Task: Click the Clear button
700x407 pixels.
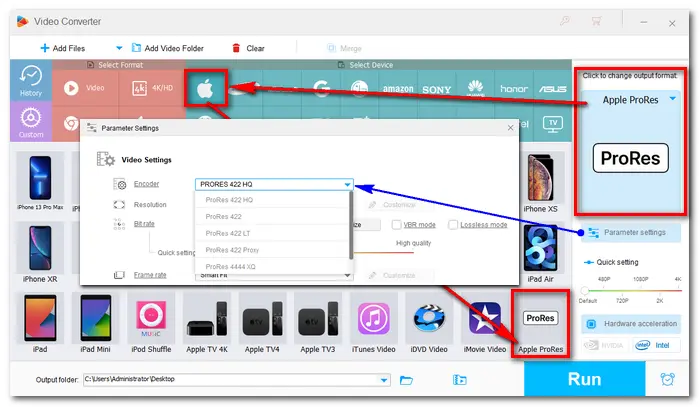Action: [248, 48]
